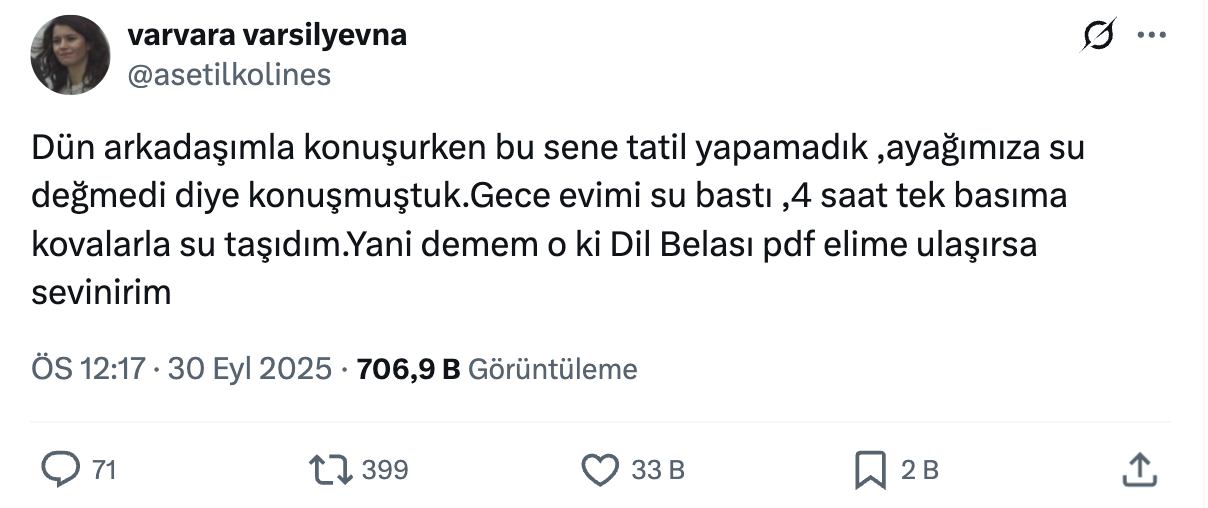The image size is (1208, 508).
Task: Click the 706,9 B views figure
Action: [408, 369]
